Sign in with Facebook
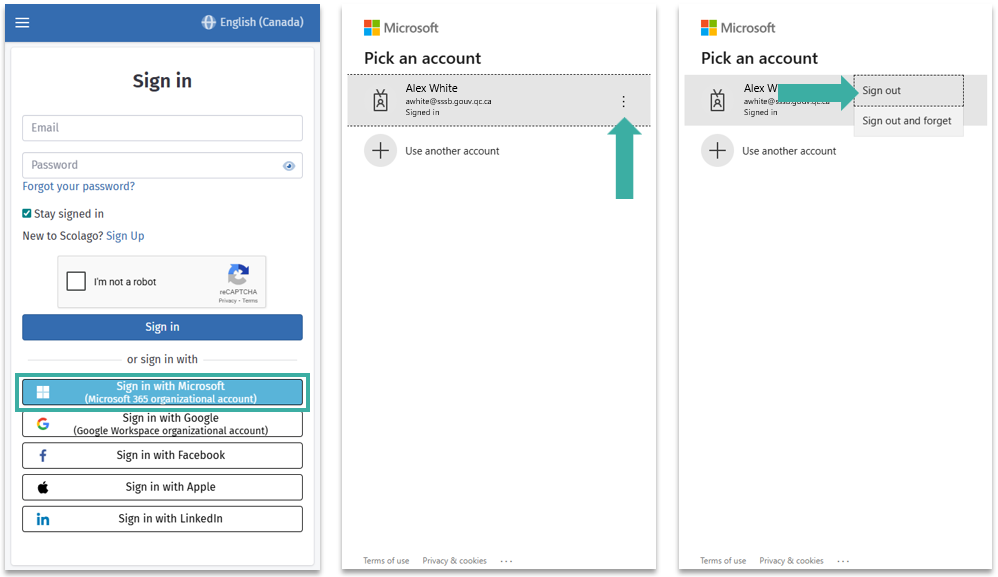This screenshot has width=998, height=577. click(162, 455)
